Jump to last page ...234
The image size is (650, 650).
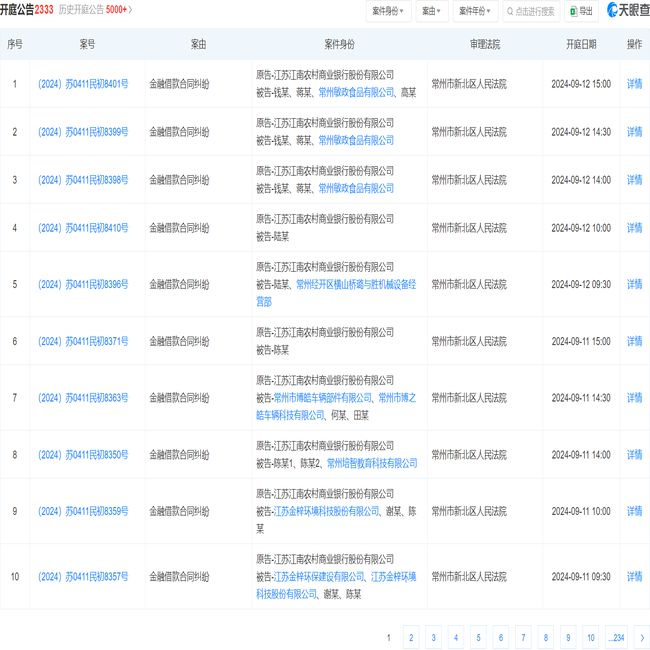pos(616,638)
